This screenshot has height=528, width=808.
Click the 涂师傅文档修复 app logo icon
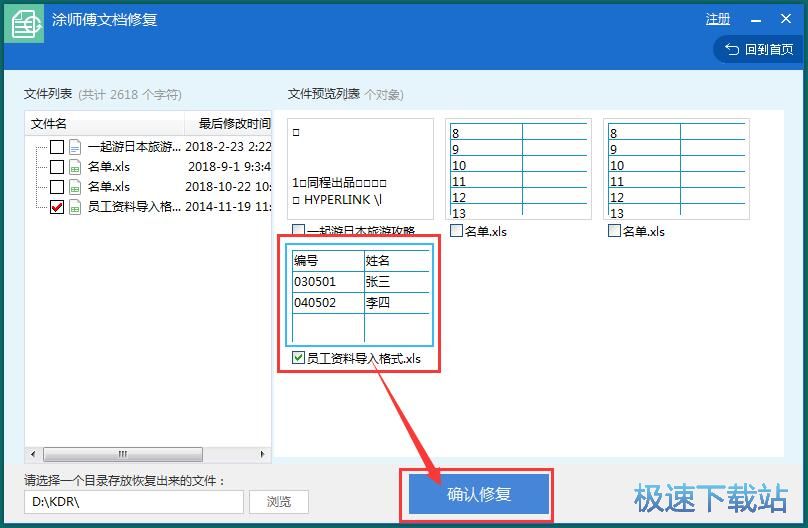24,24
